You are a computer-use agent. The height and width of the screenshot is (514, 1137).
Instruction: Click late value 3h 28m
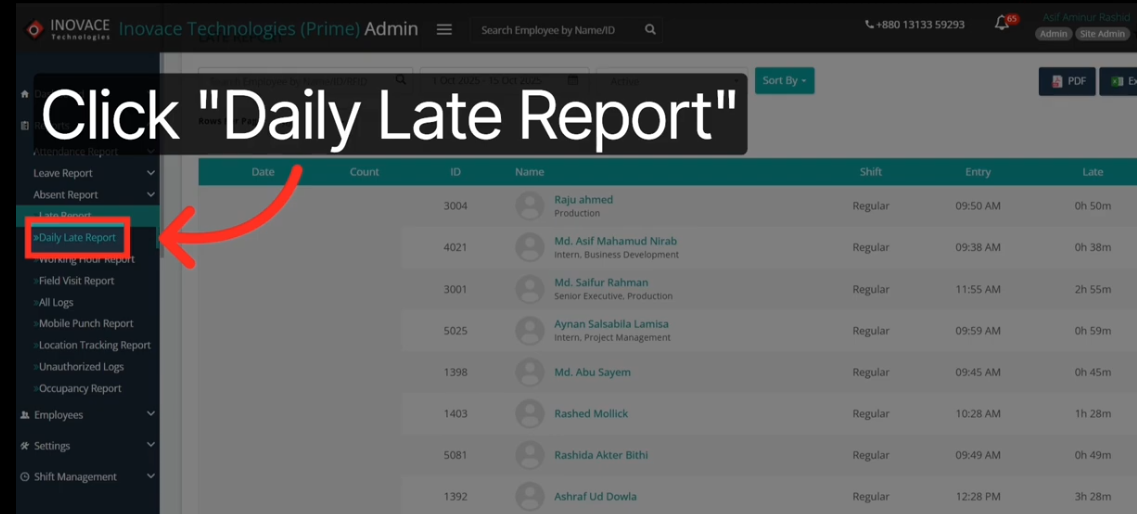click(1093, 497)
